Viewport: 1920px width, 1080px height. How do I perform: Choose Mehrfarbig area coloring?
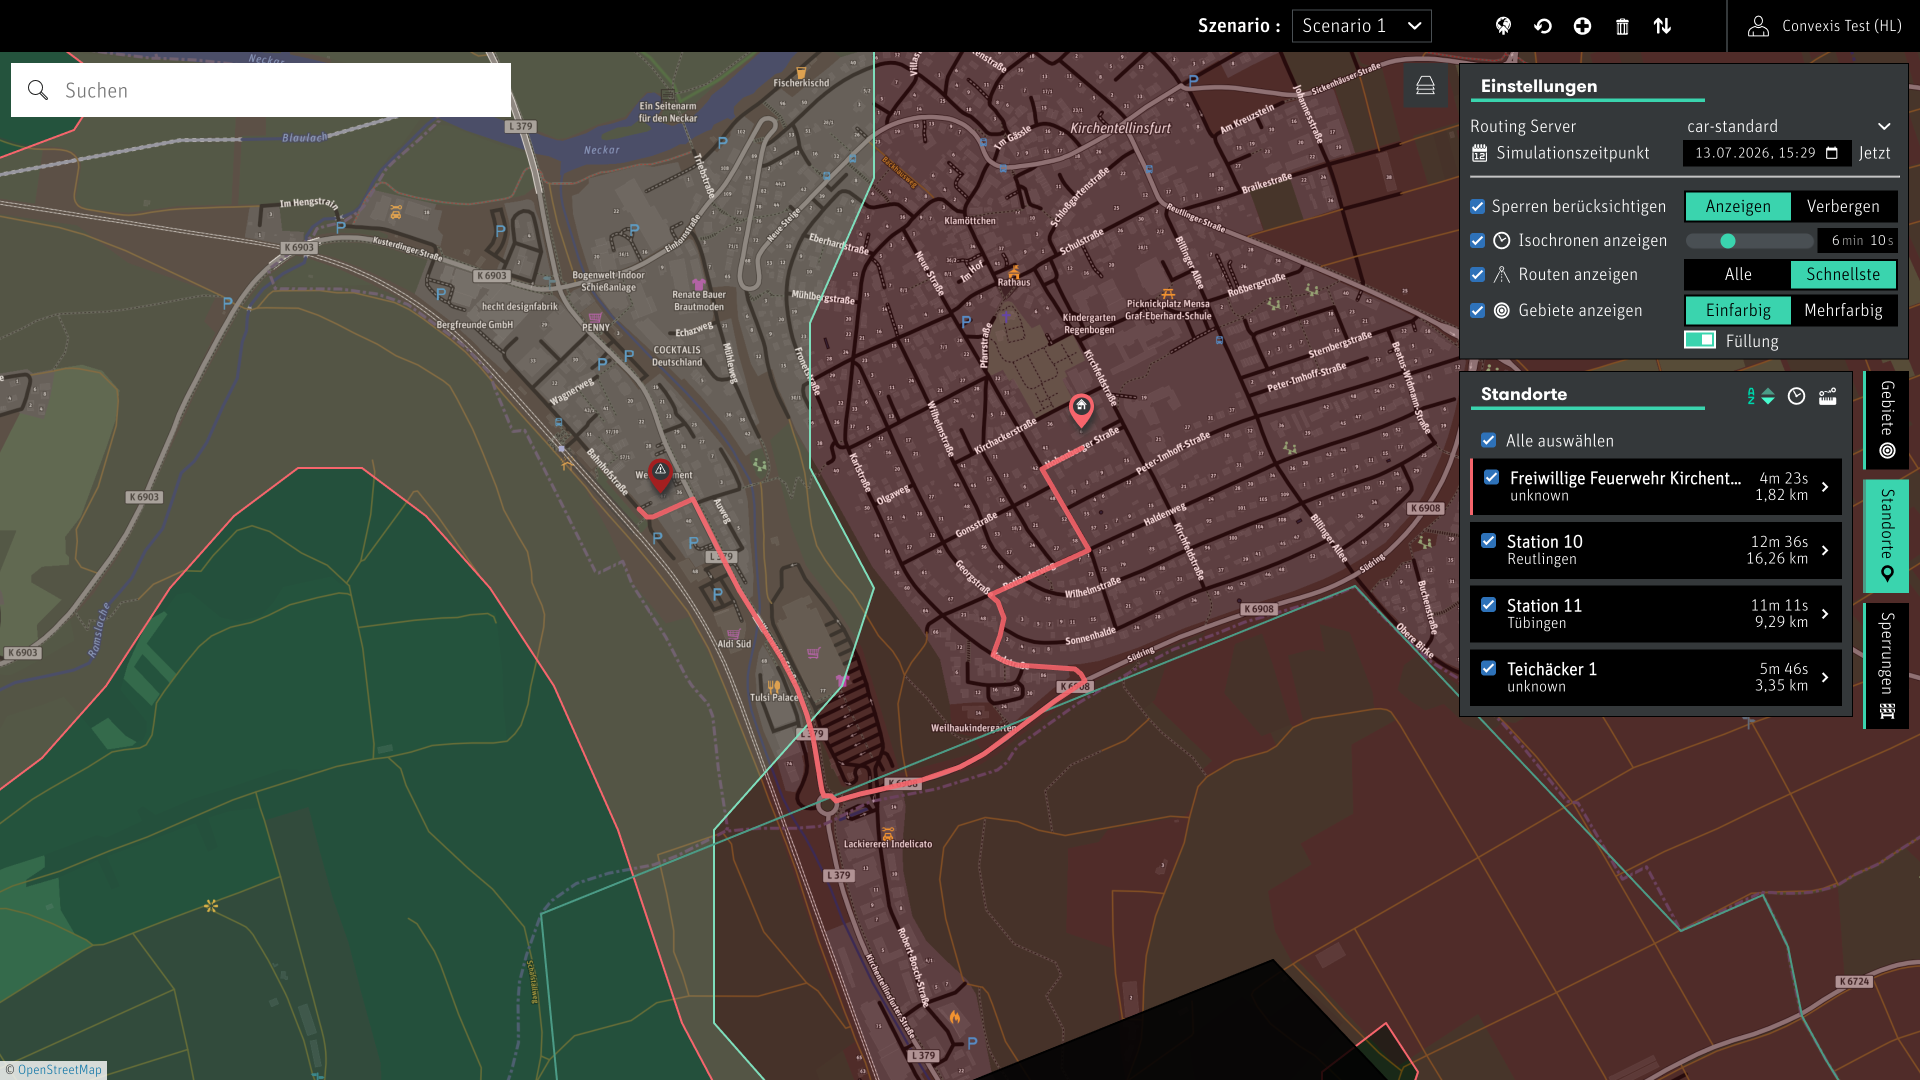pyautogui.click(x=1843, y=310)
